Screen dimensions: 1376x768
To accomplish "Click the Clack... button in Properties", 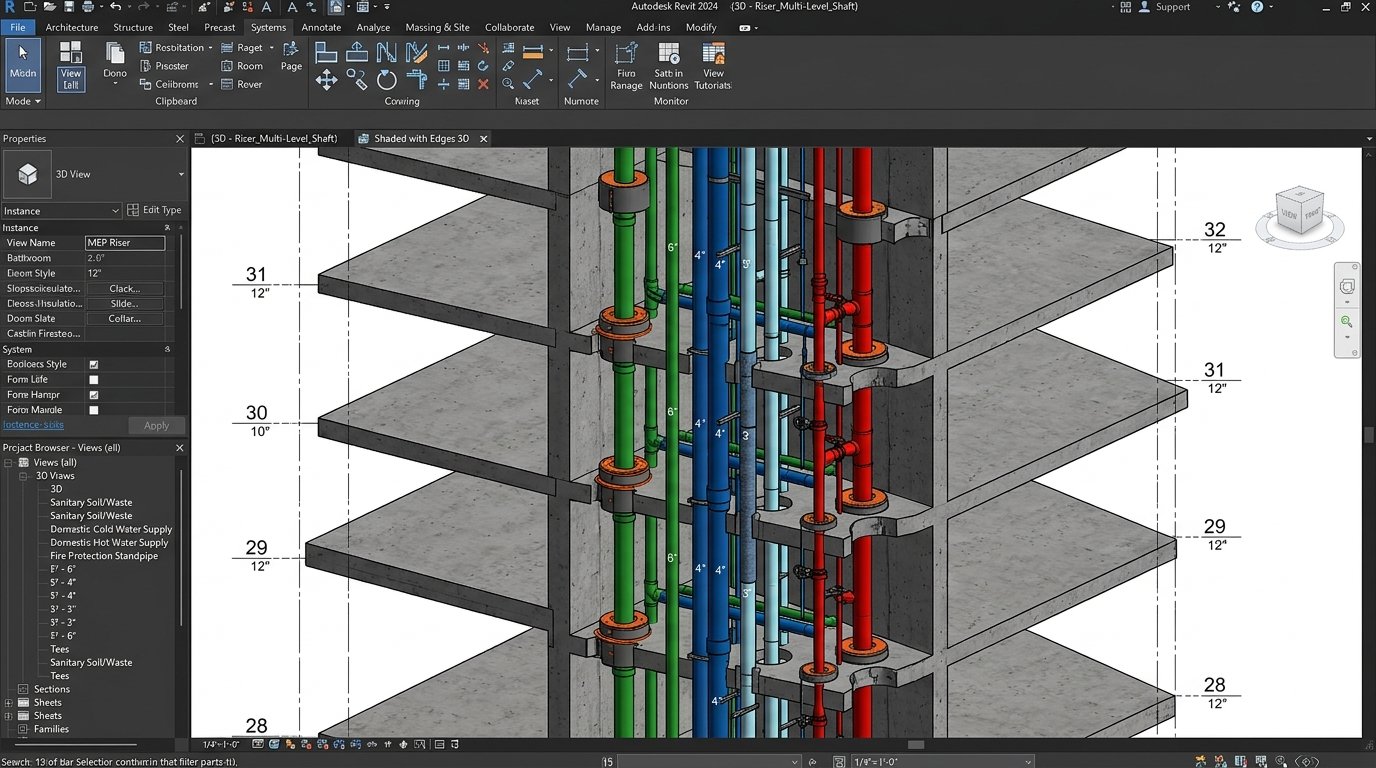I will tap(125, 289).
